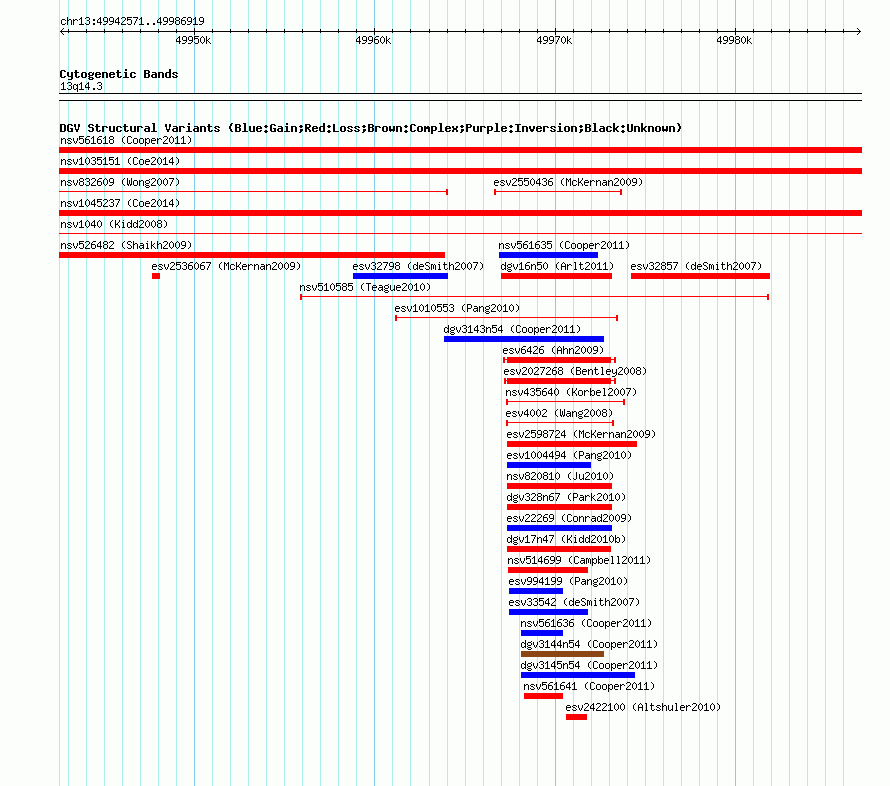This screenshot has width=890, height=786.
Task: Click the esv1004494 (Pang2010) label
Action: point(569,455)
